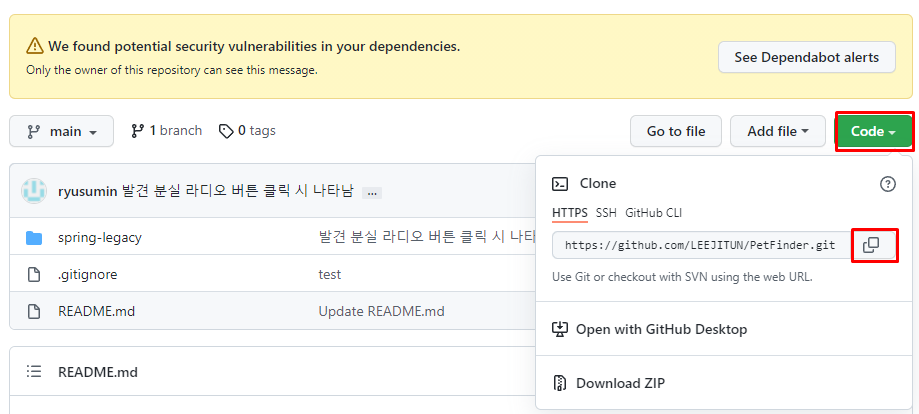919x414 pixels.
Task: Open the 1 branch link
Action: coord(166,131)
